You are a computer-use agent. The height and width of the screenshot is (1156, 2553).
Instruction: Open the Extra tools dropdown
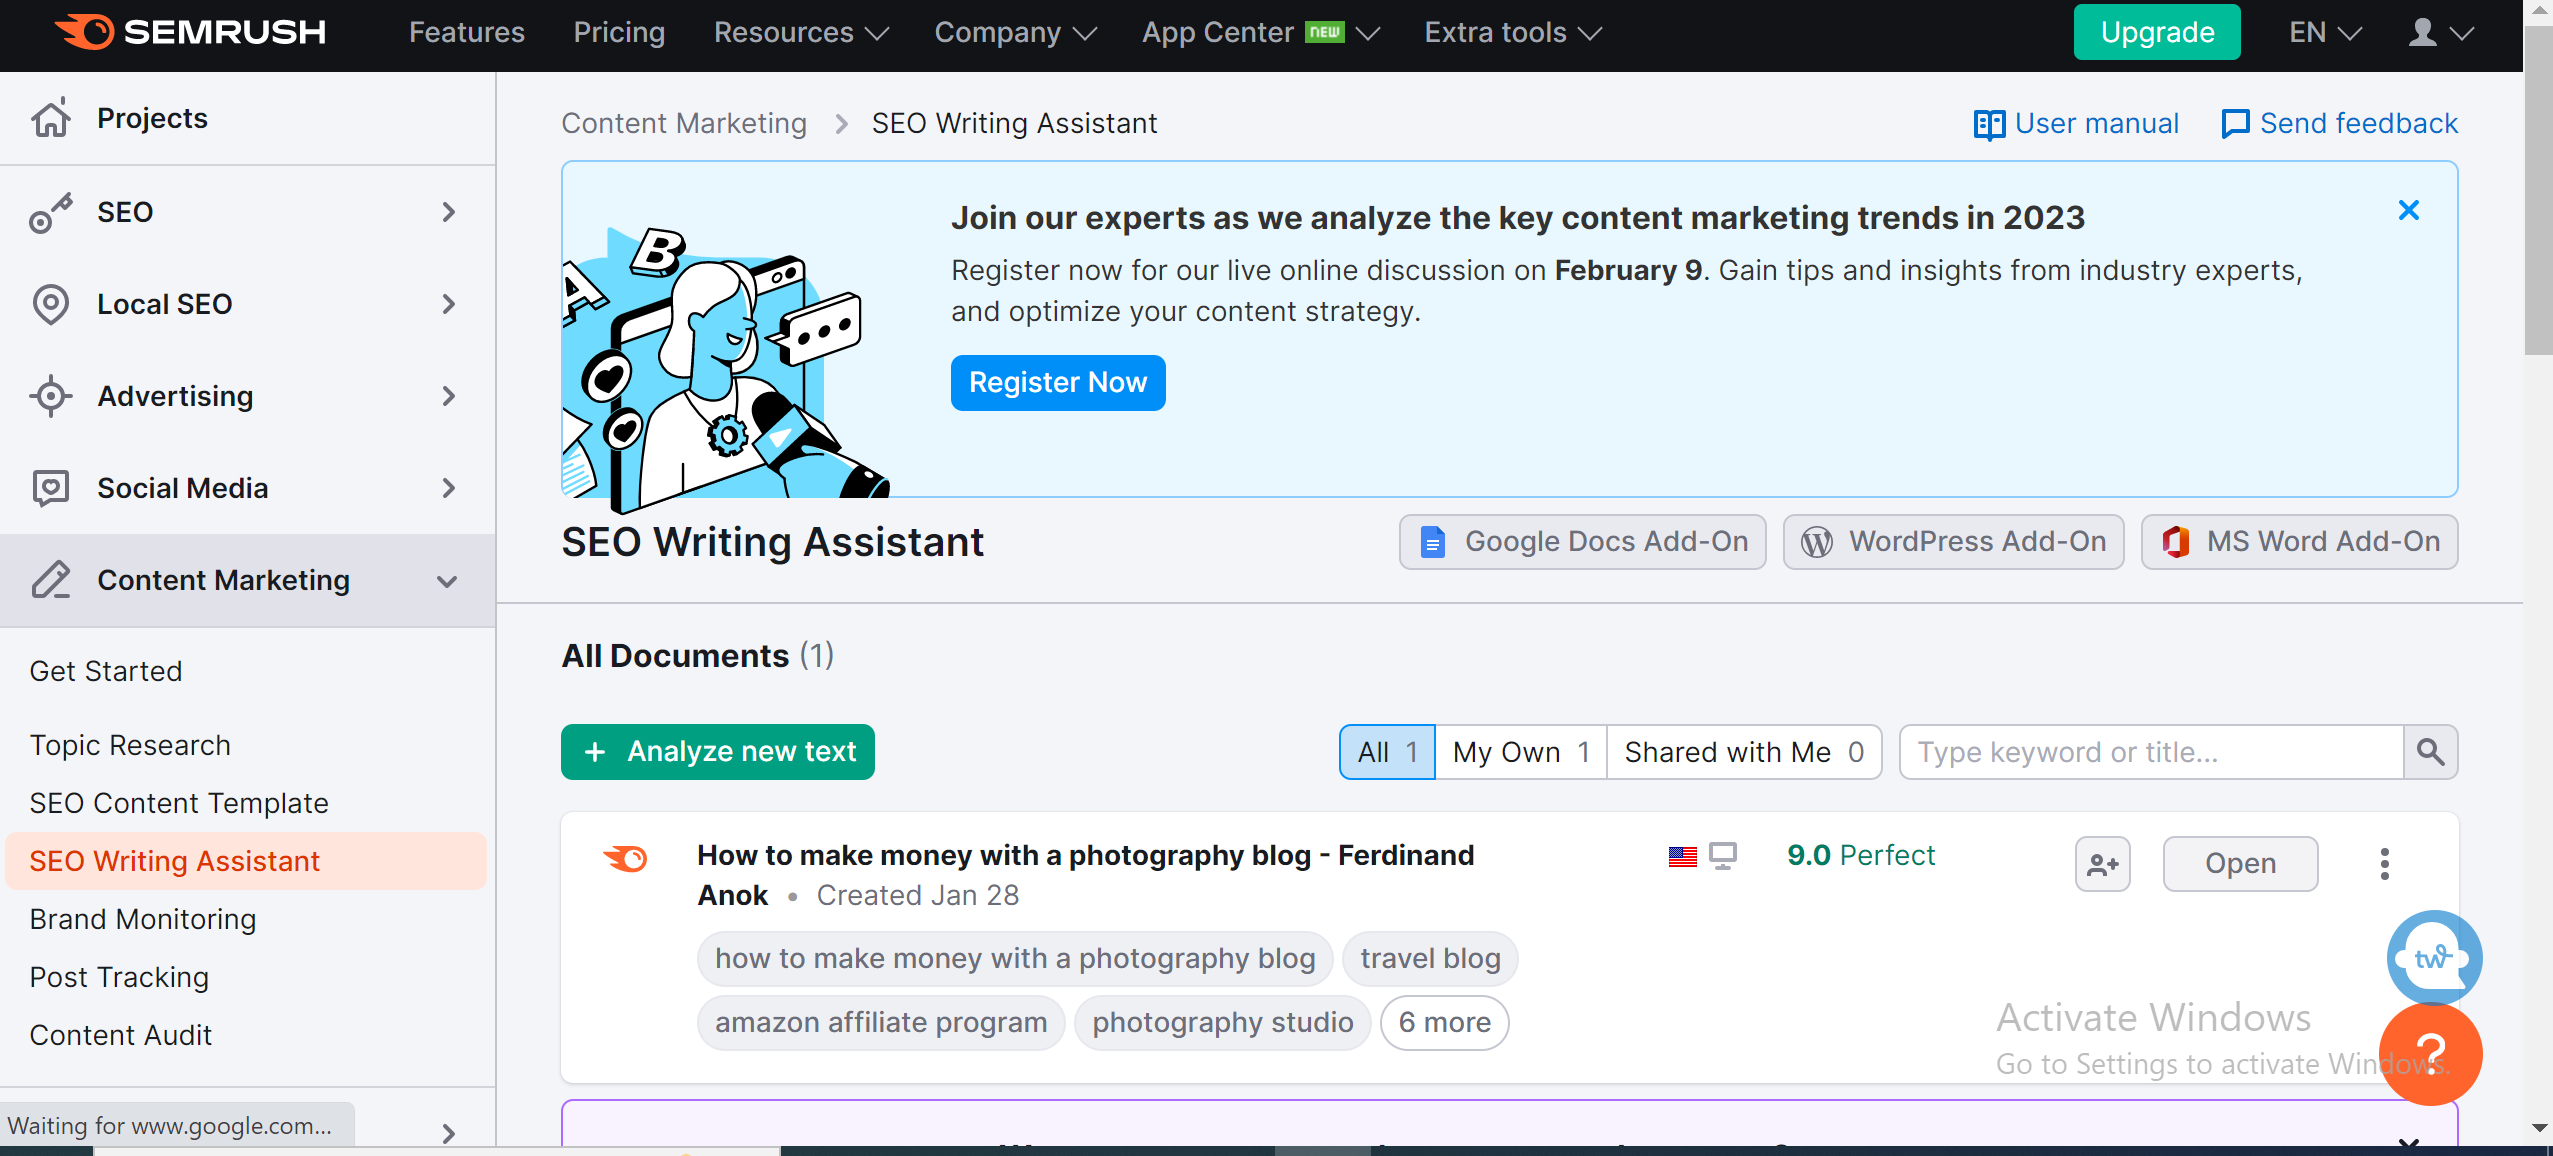tap(1513, 32)
